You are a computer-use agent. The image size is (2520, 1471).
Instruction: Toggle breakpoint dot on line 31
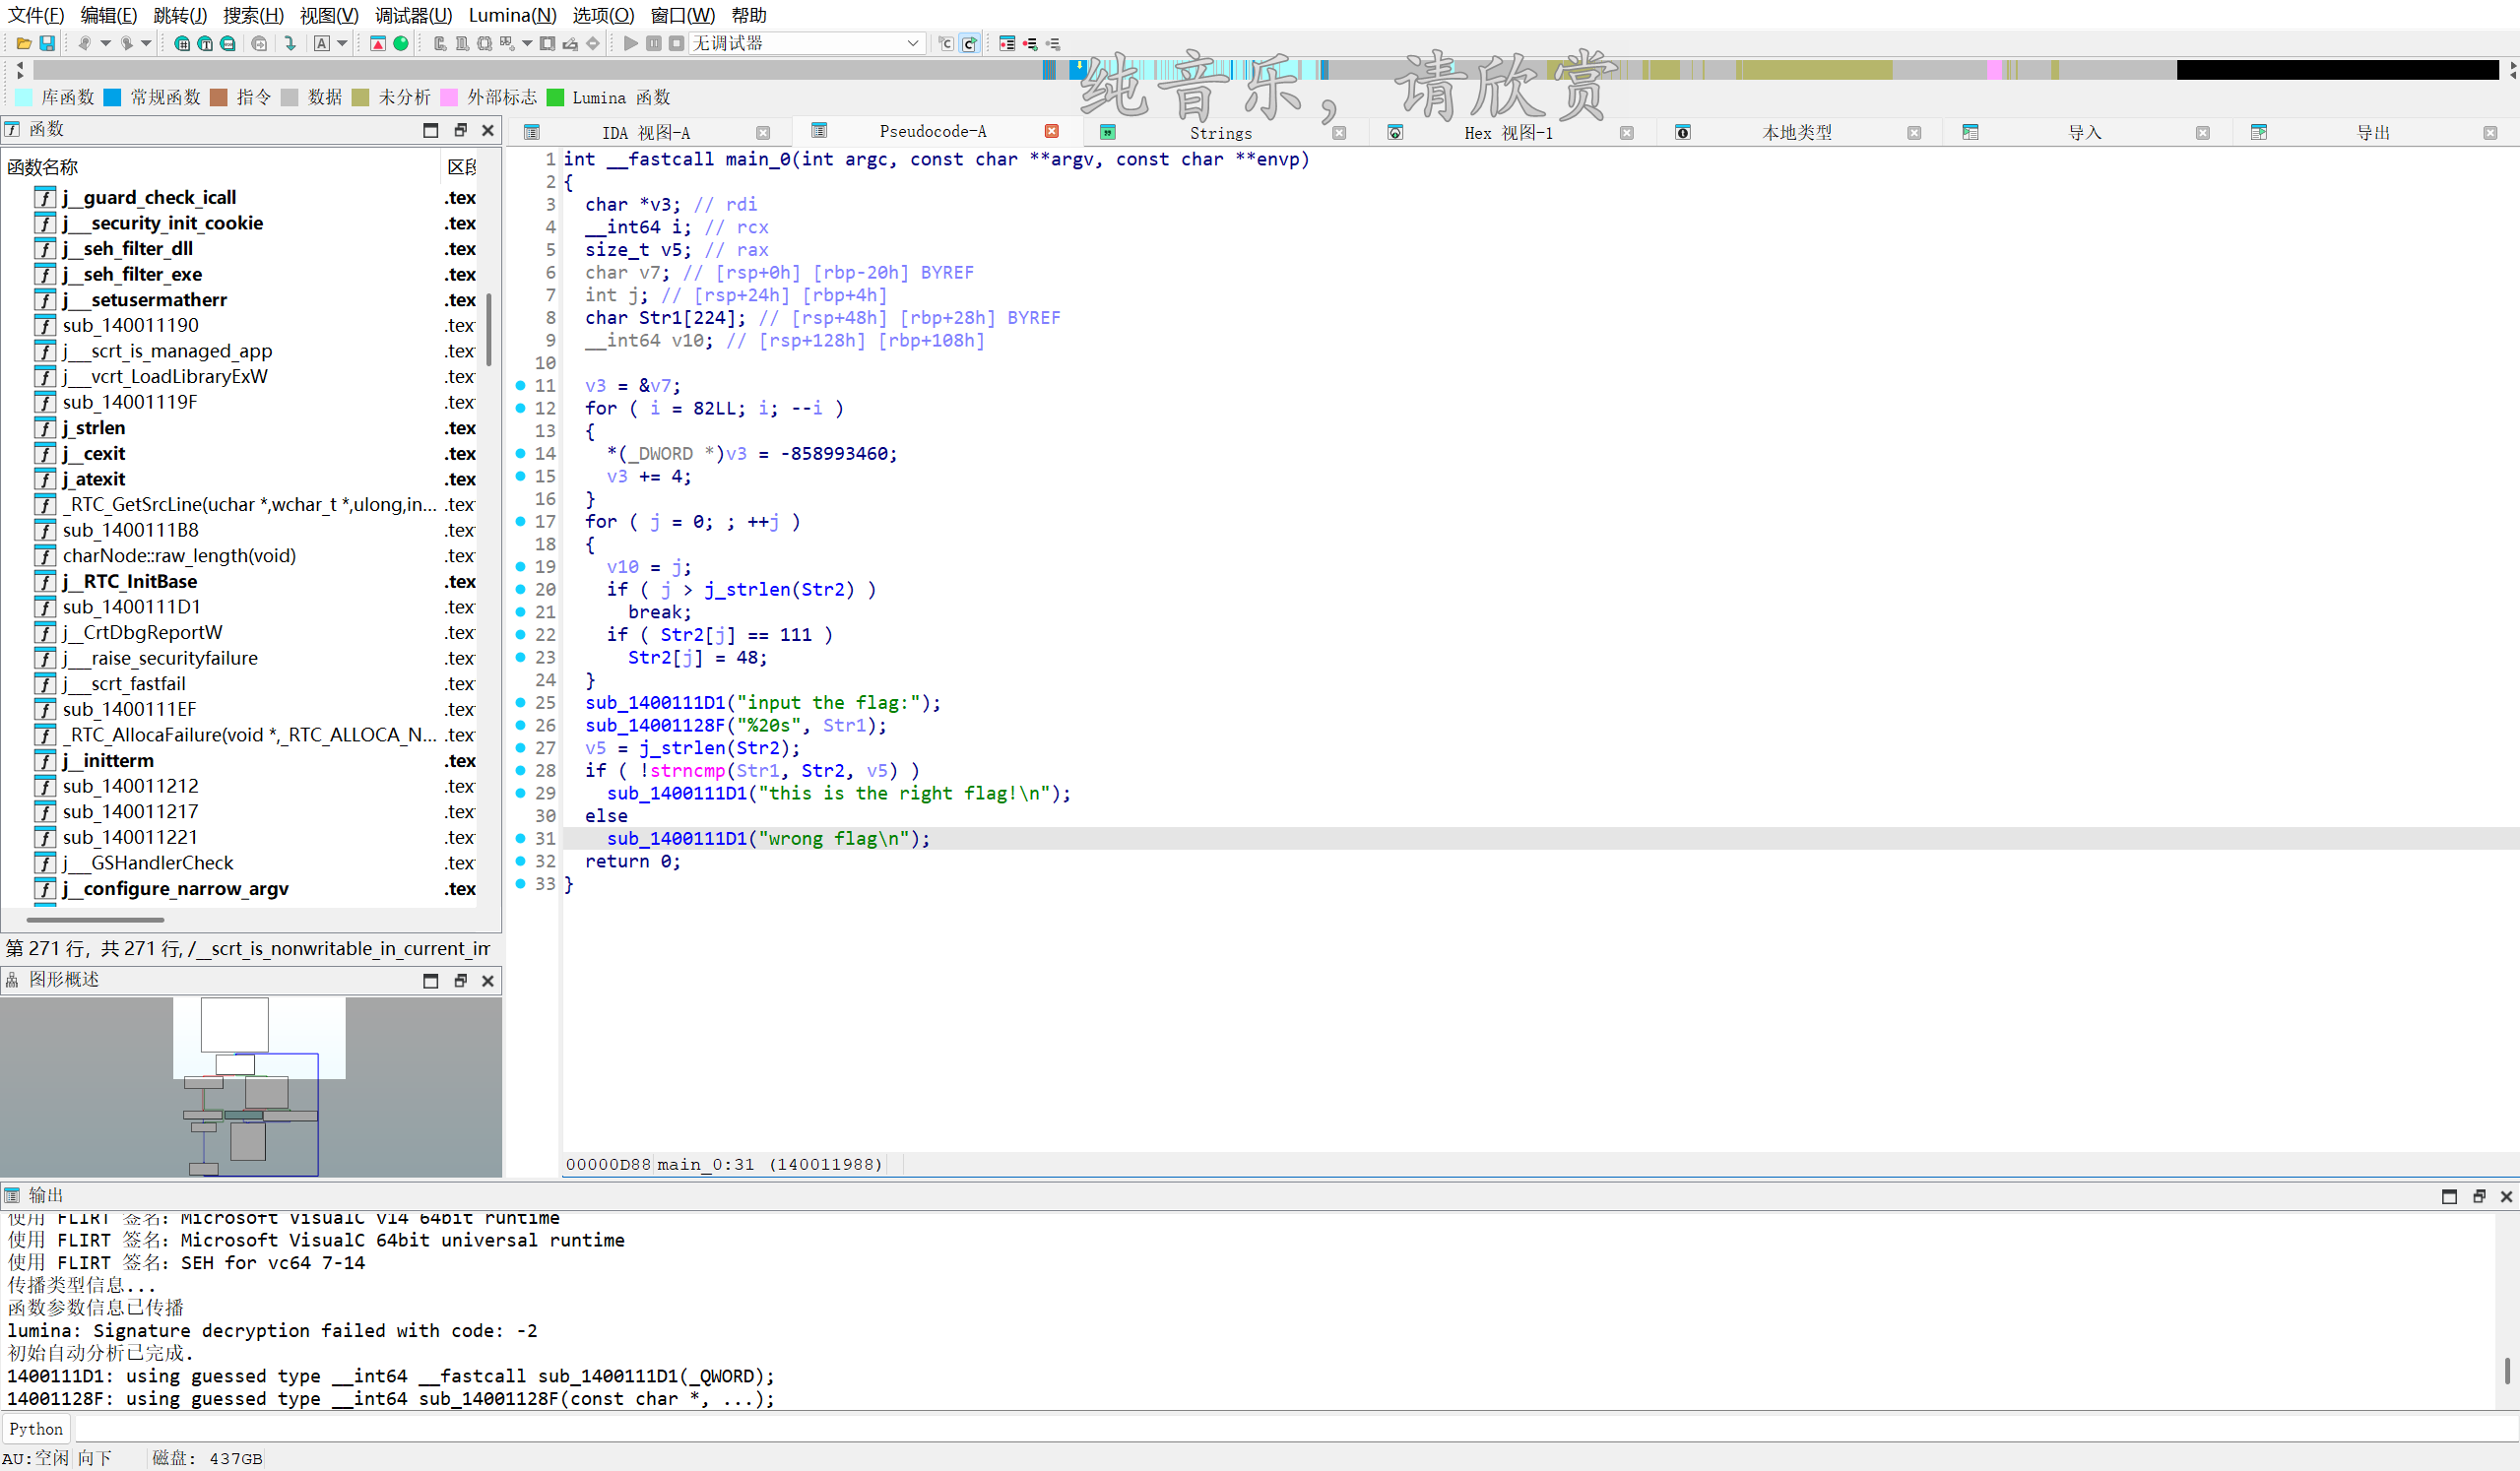(520, 838)
